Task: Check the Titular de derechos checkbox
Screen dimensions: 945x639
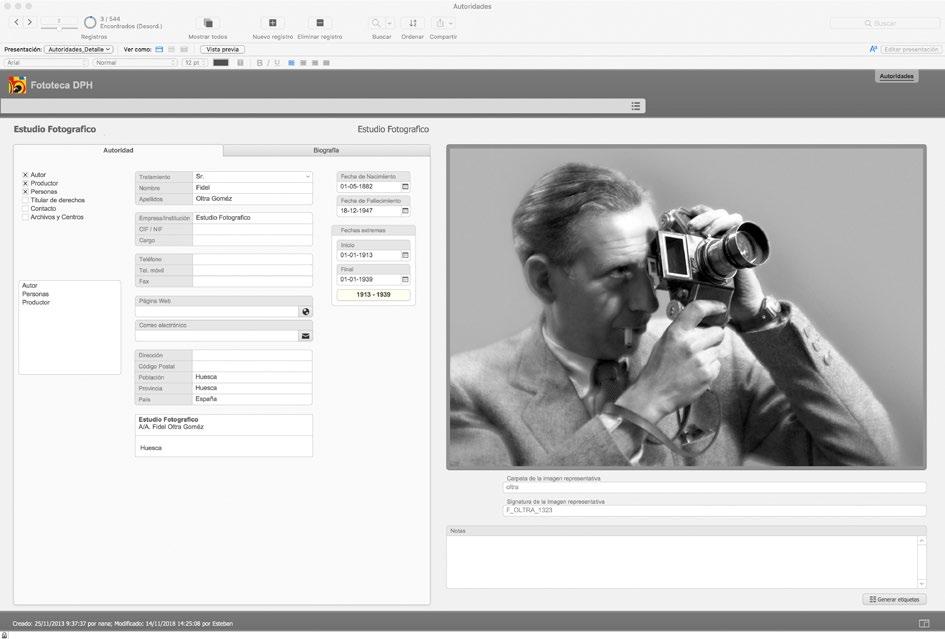Action: pos(25,200)
